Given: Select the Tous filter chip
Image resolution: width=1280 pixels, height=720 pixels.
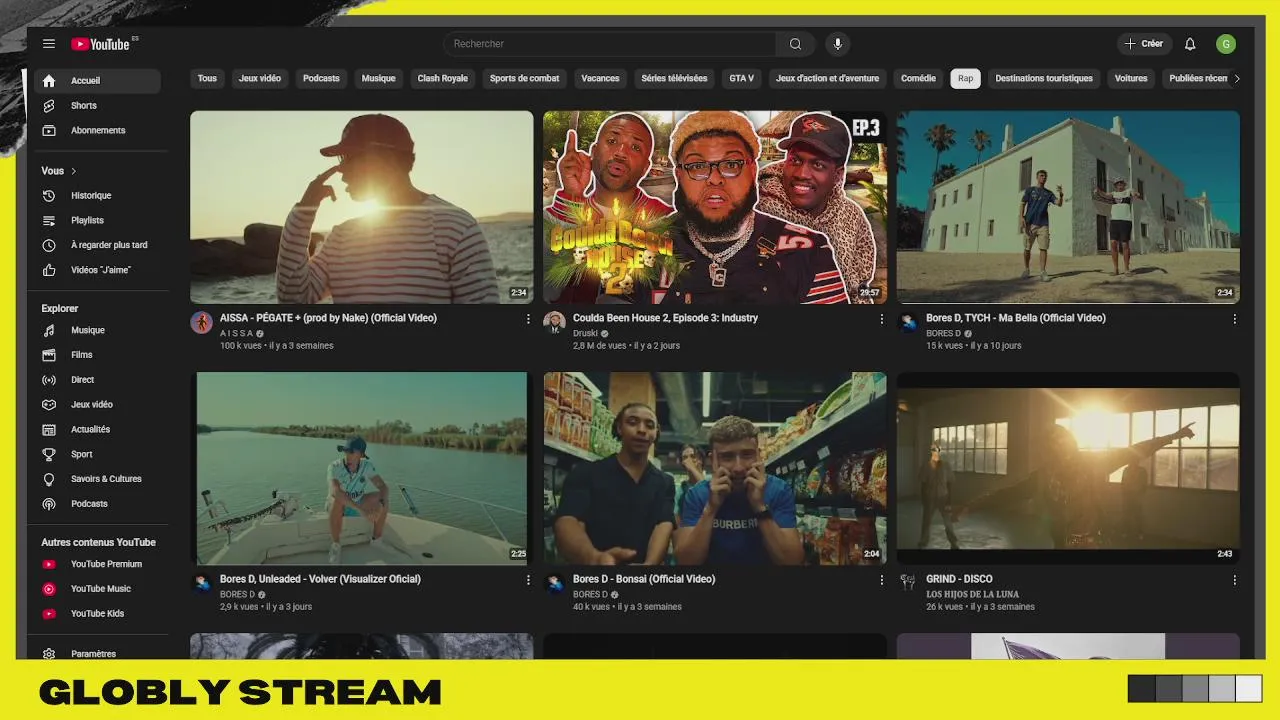Looking at the screenshot, I should (207, 79).
